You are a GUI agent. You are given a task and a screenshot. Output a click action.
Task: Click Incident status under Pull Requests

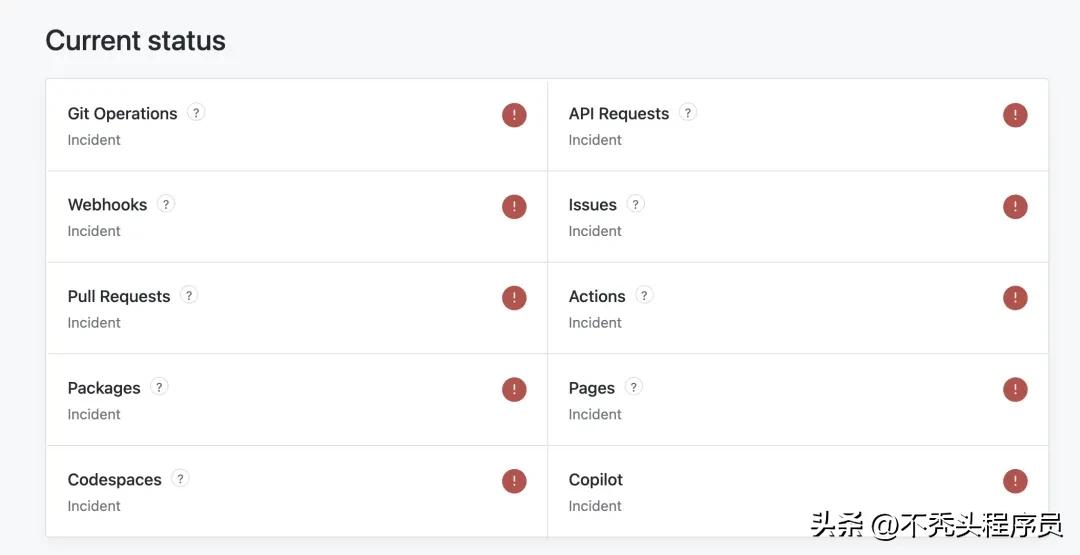tap(94, 323)
